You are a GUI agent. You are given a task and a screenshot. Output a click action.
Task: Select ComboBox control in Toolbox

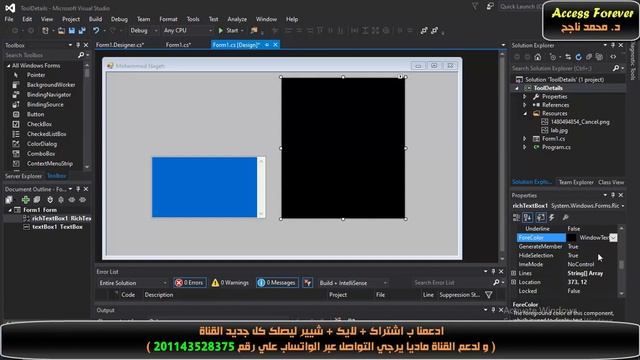(x=41, y=153)
